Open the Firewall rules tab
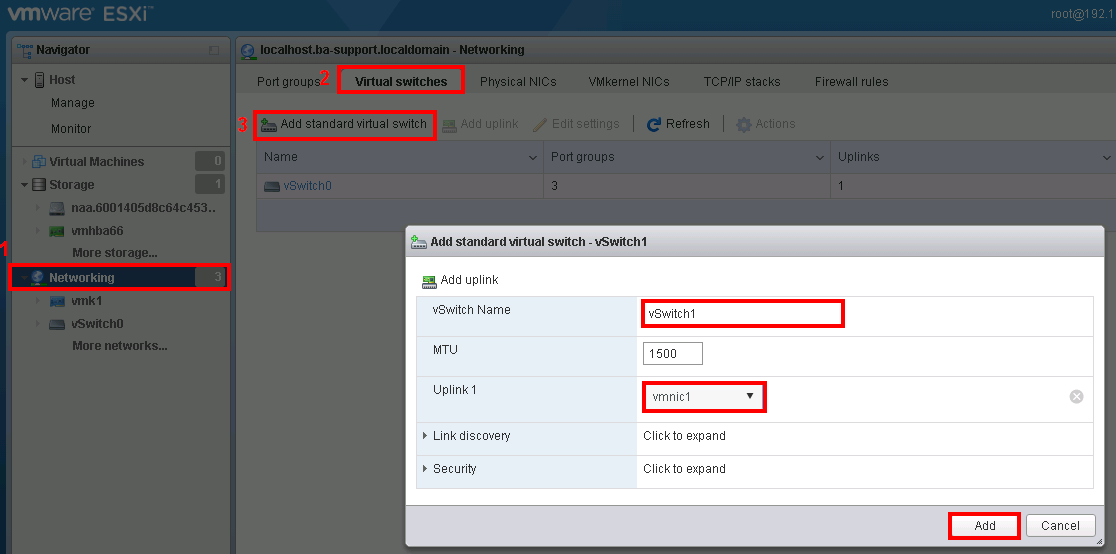 (x=851, y=82)
